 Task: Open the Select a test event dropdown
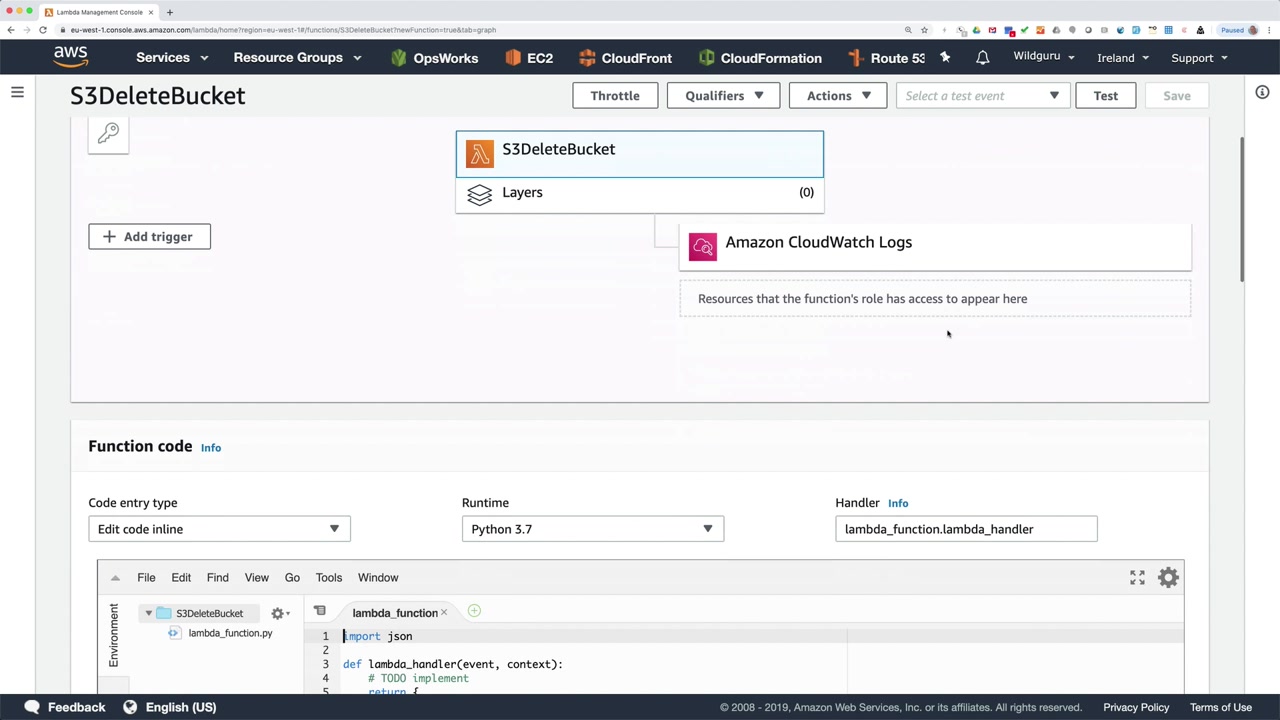click(x=982, y=96)
